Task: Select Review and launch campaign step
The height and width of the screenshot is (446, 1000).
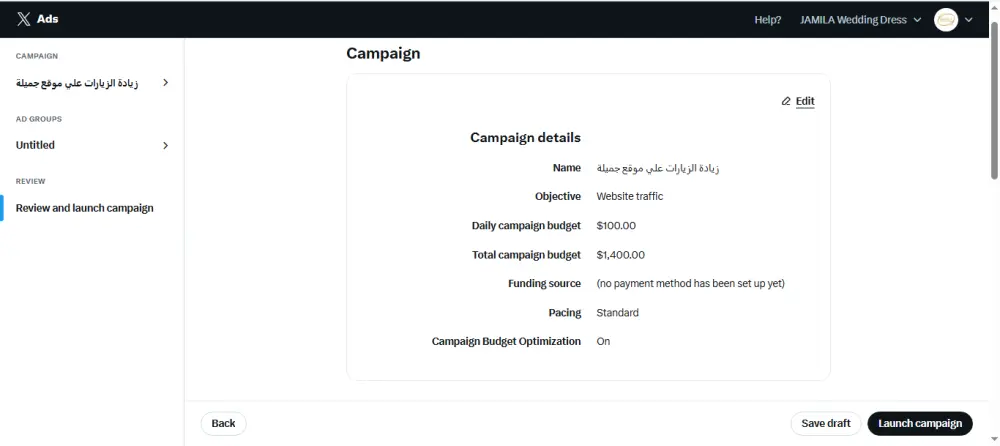Action: (x=85, y=208)
